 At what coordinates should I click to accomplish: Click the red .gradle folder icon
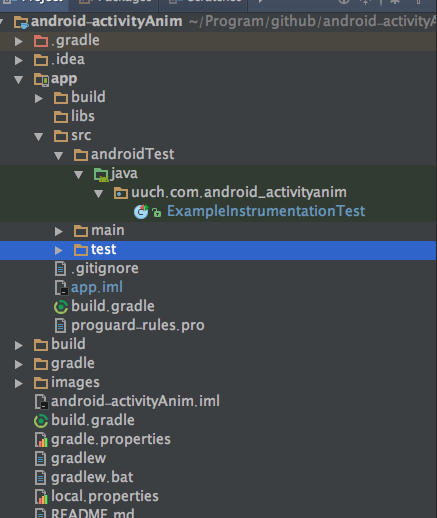pos(41,41)
